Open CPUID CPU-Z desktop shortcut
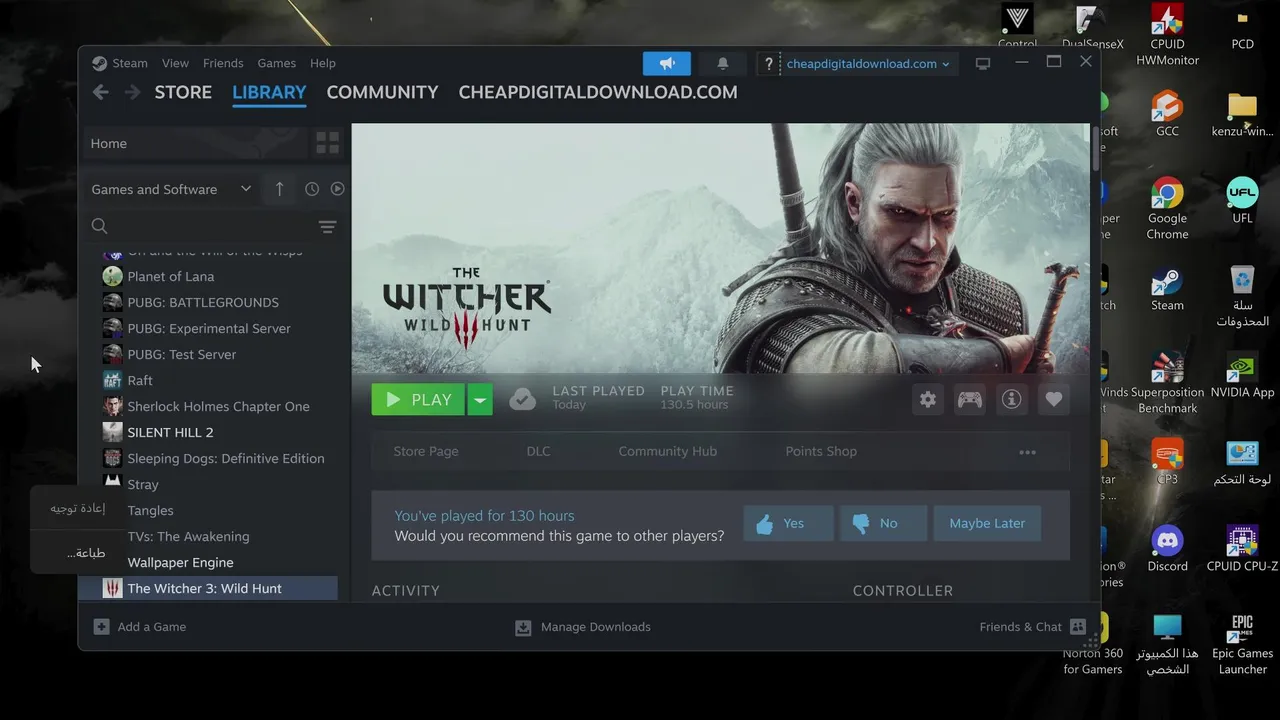 (x=1242, y=549)
